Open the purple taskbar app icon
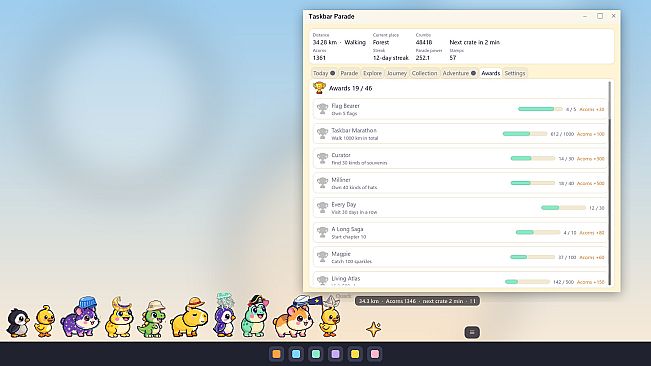Image resolution: width=651 pixels, height=366 pixels. 335,354
